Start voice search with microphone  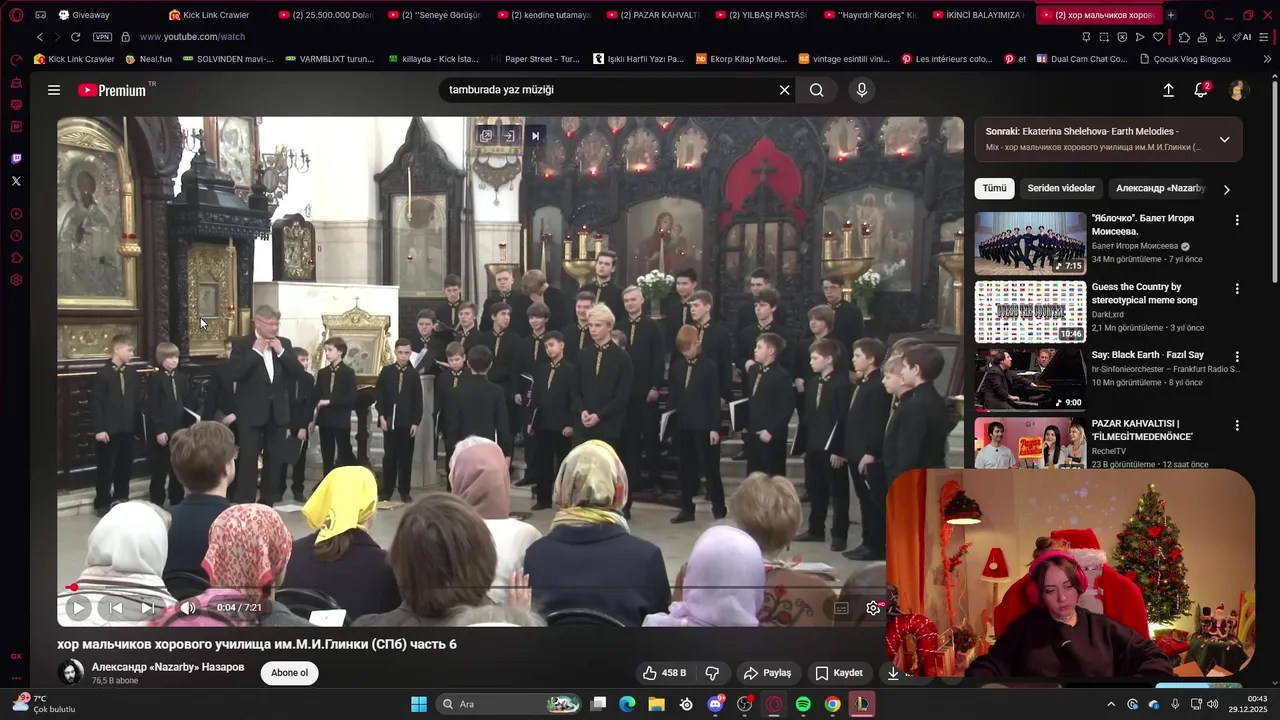point(861,90)
